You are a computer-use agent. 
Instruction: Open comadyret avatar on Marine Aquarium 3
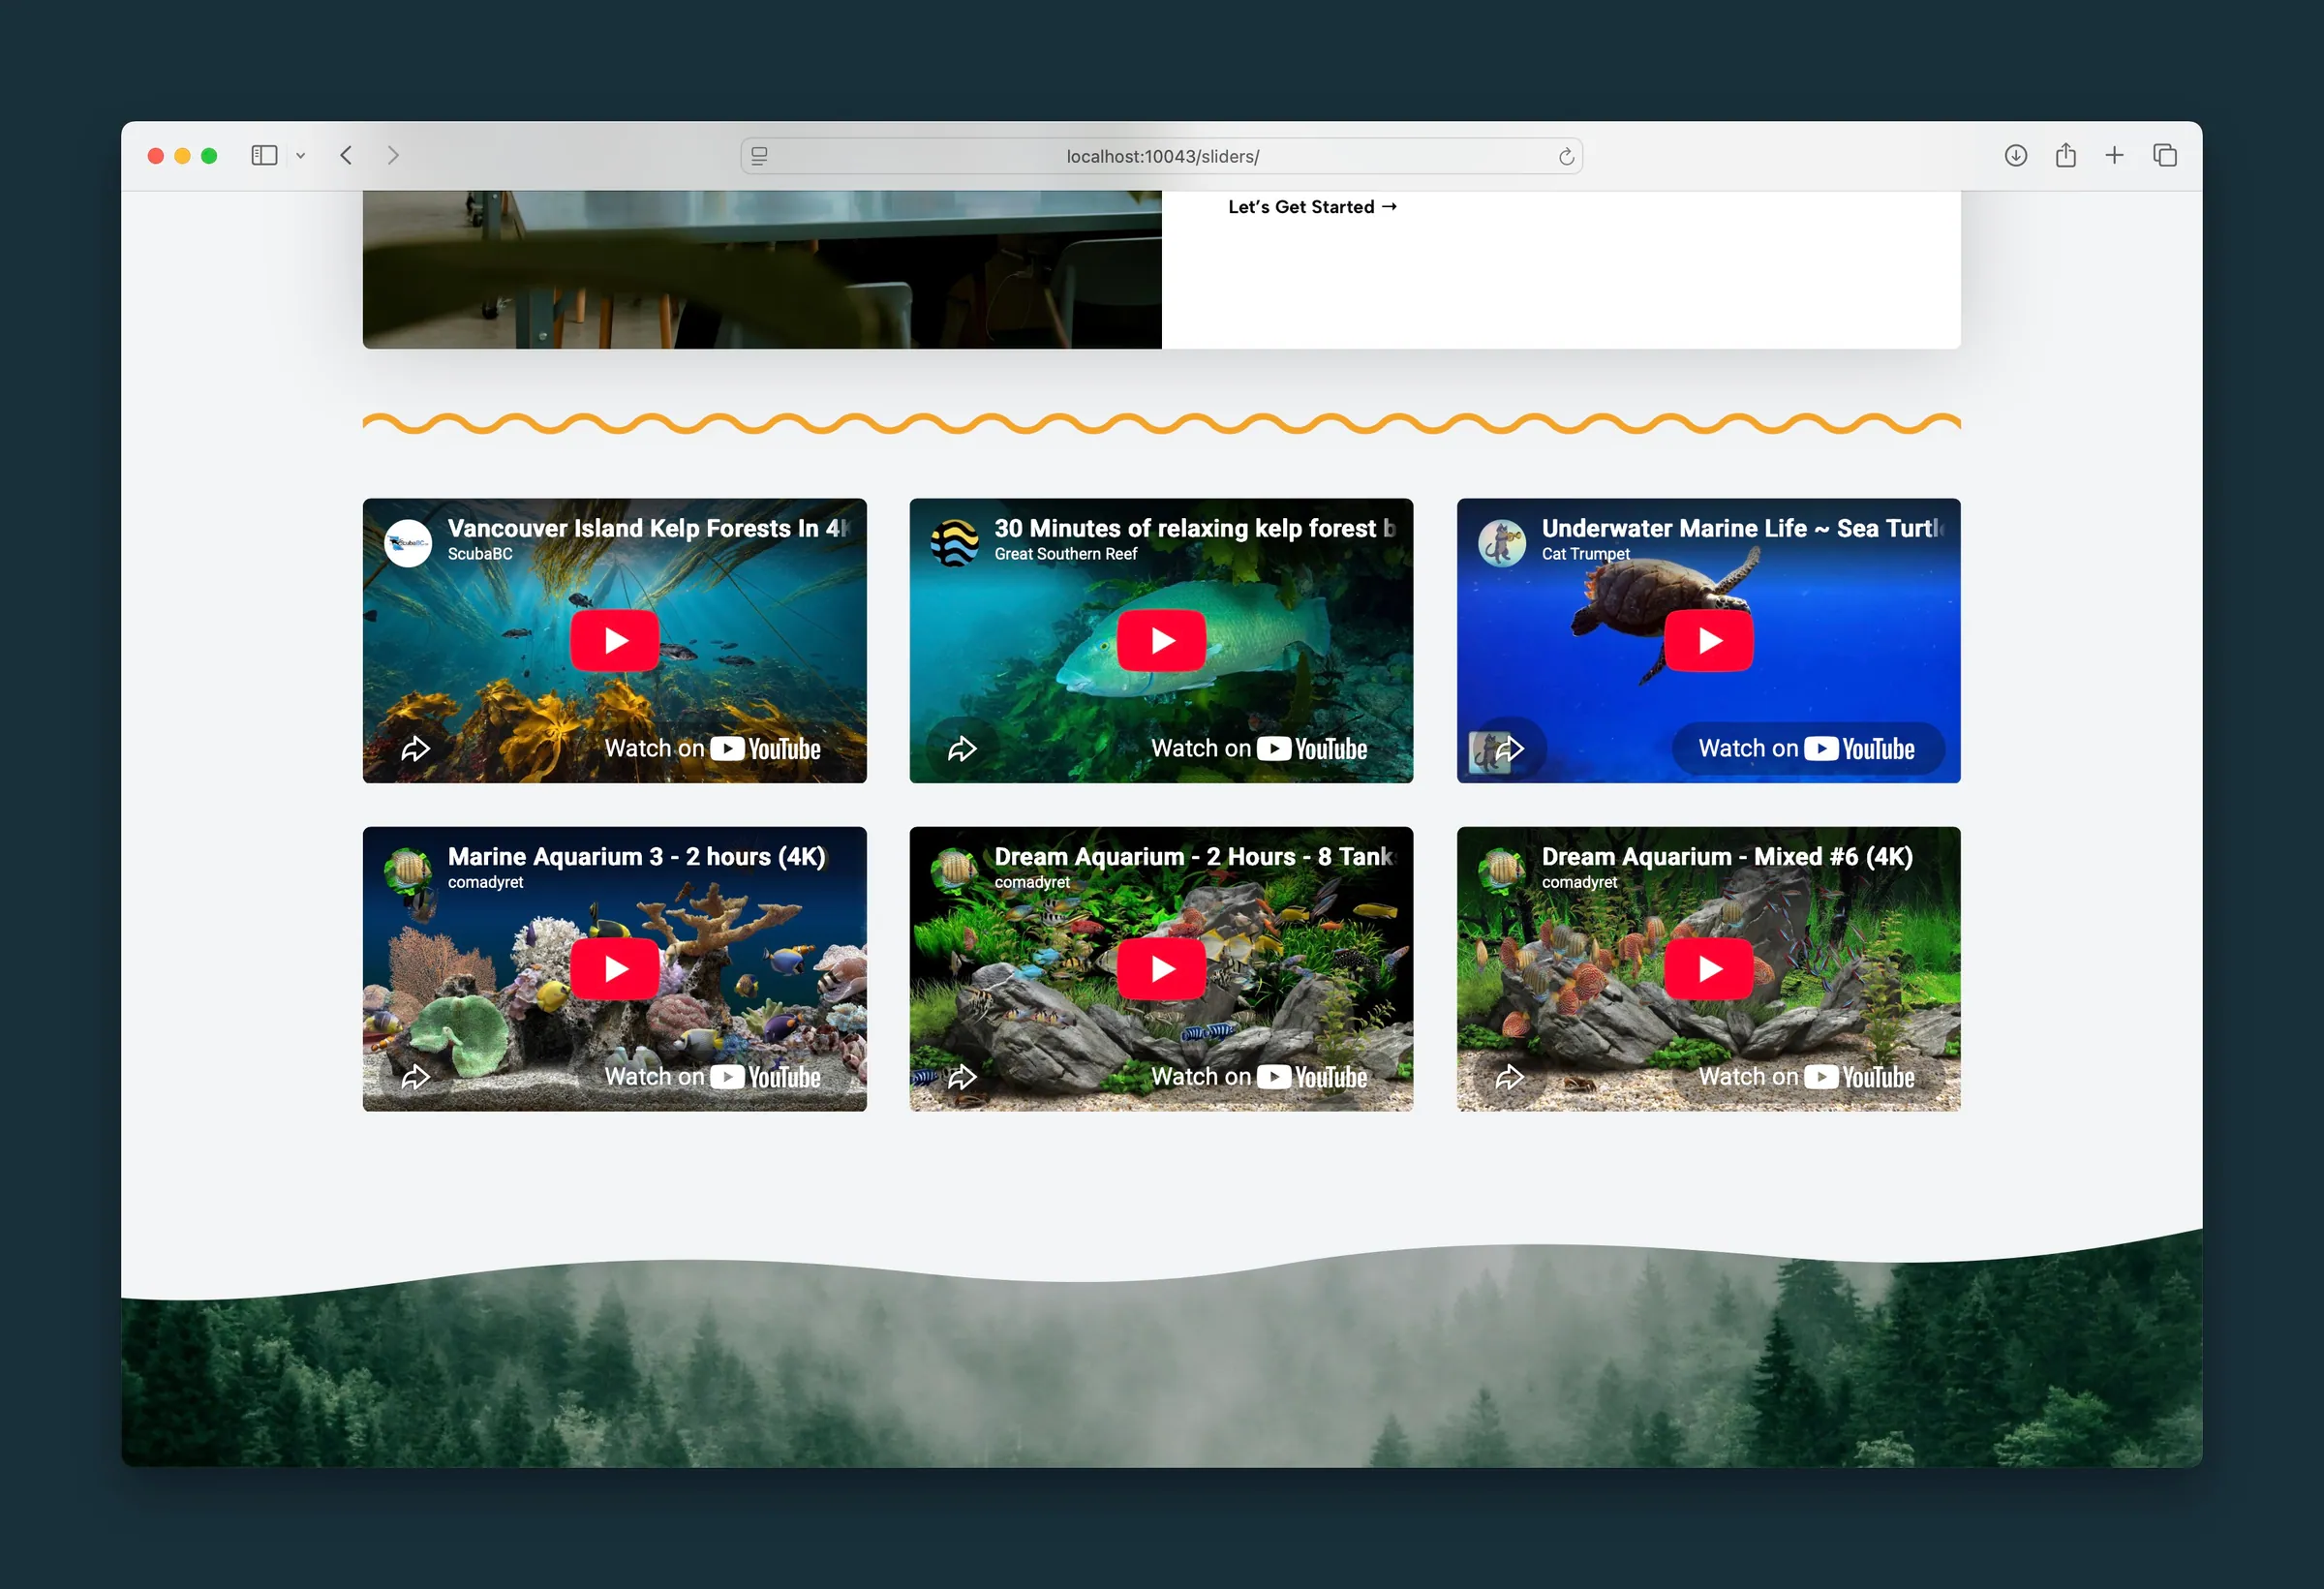pyautogui.click(x=408, y=871)
